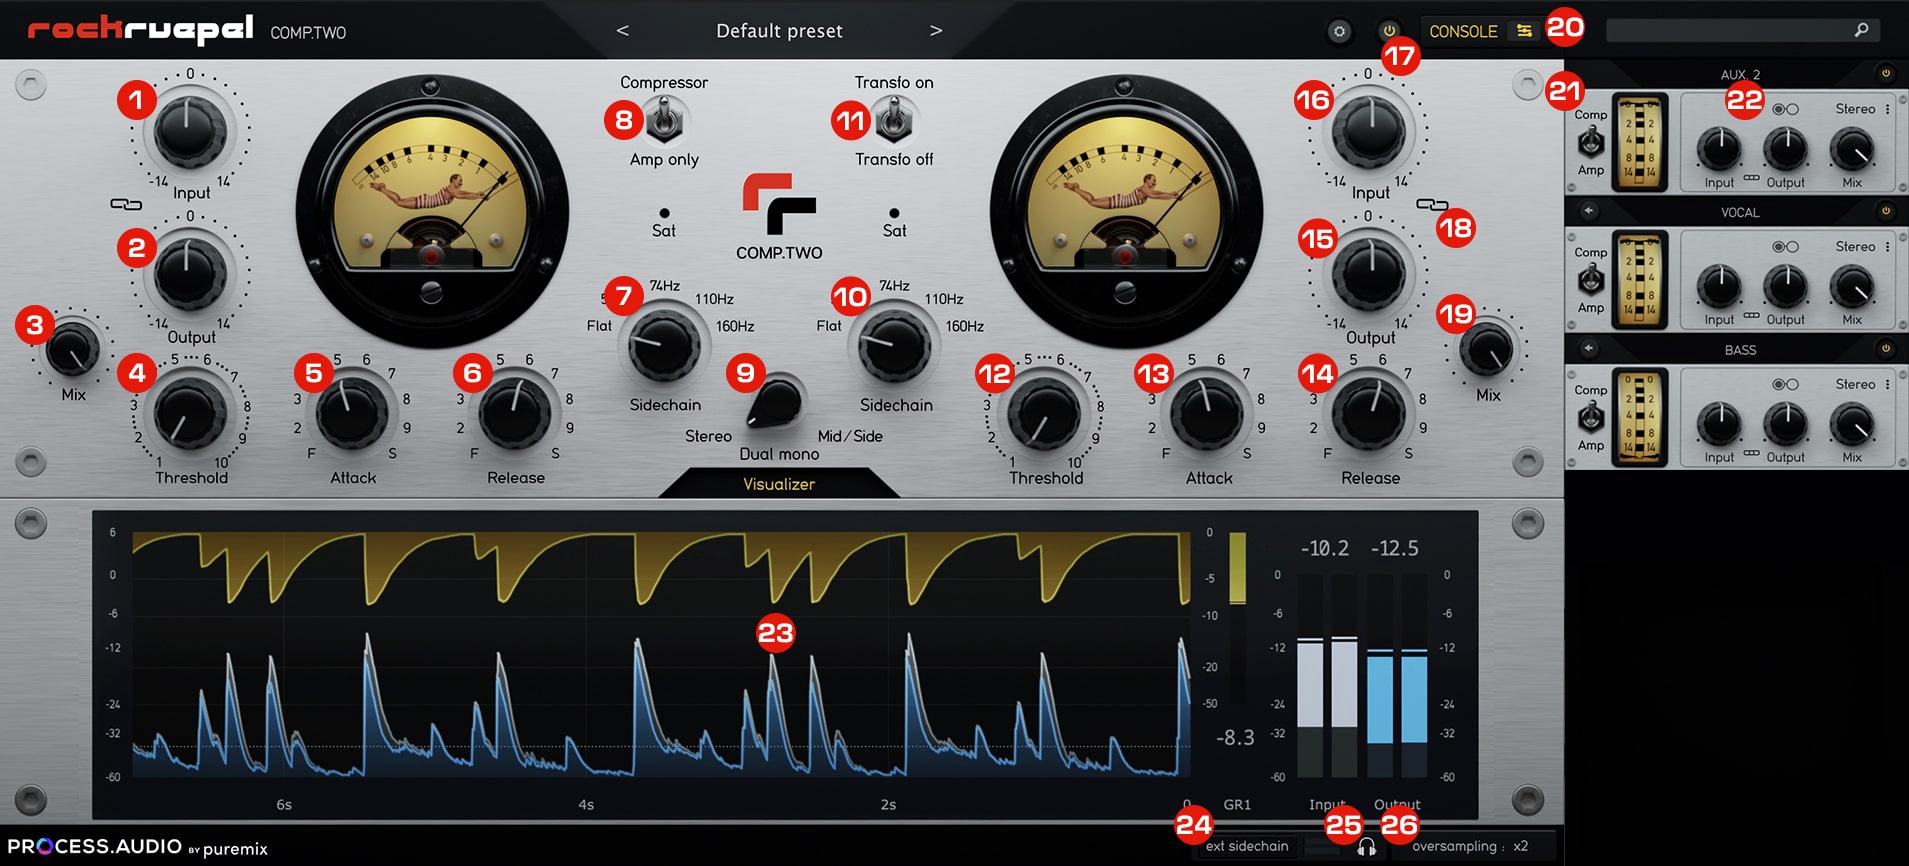Click the Stereo/Dual mono/Mid-Side mode knob

click(776, 403)
